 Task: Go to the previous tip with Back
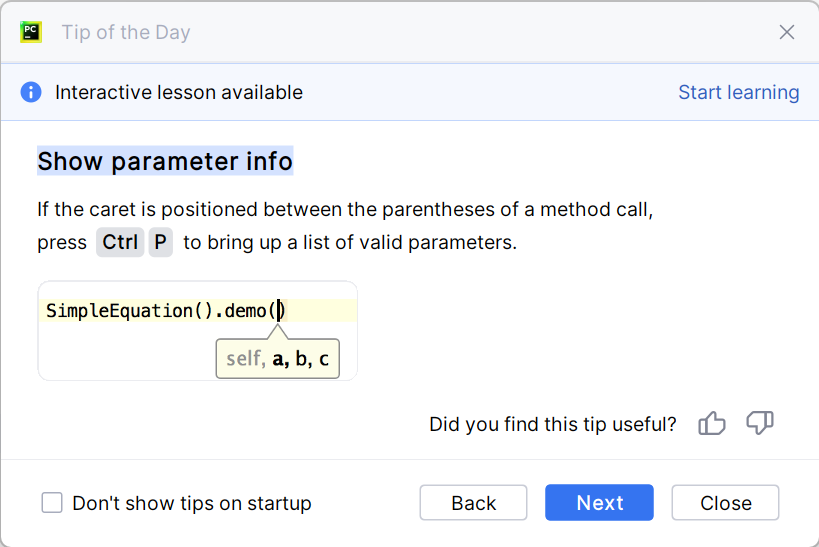(x=473, y=503)
